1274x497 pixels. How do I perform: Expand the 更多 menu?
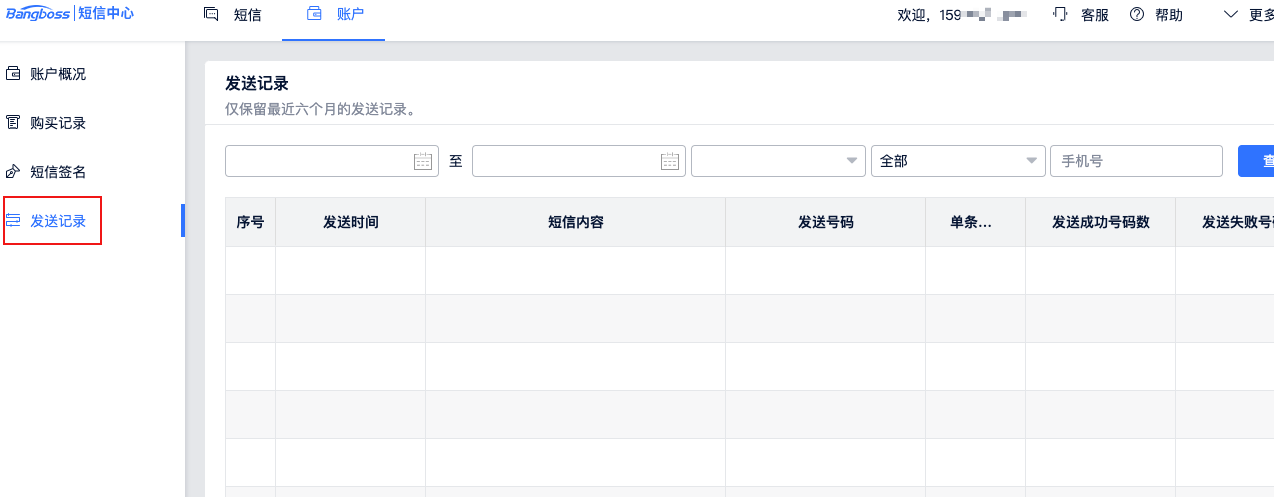point(1247,15)
